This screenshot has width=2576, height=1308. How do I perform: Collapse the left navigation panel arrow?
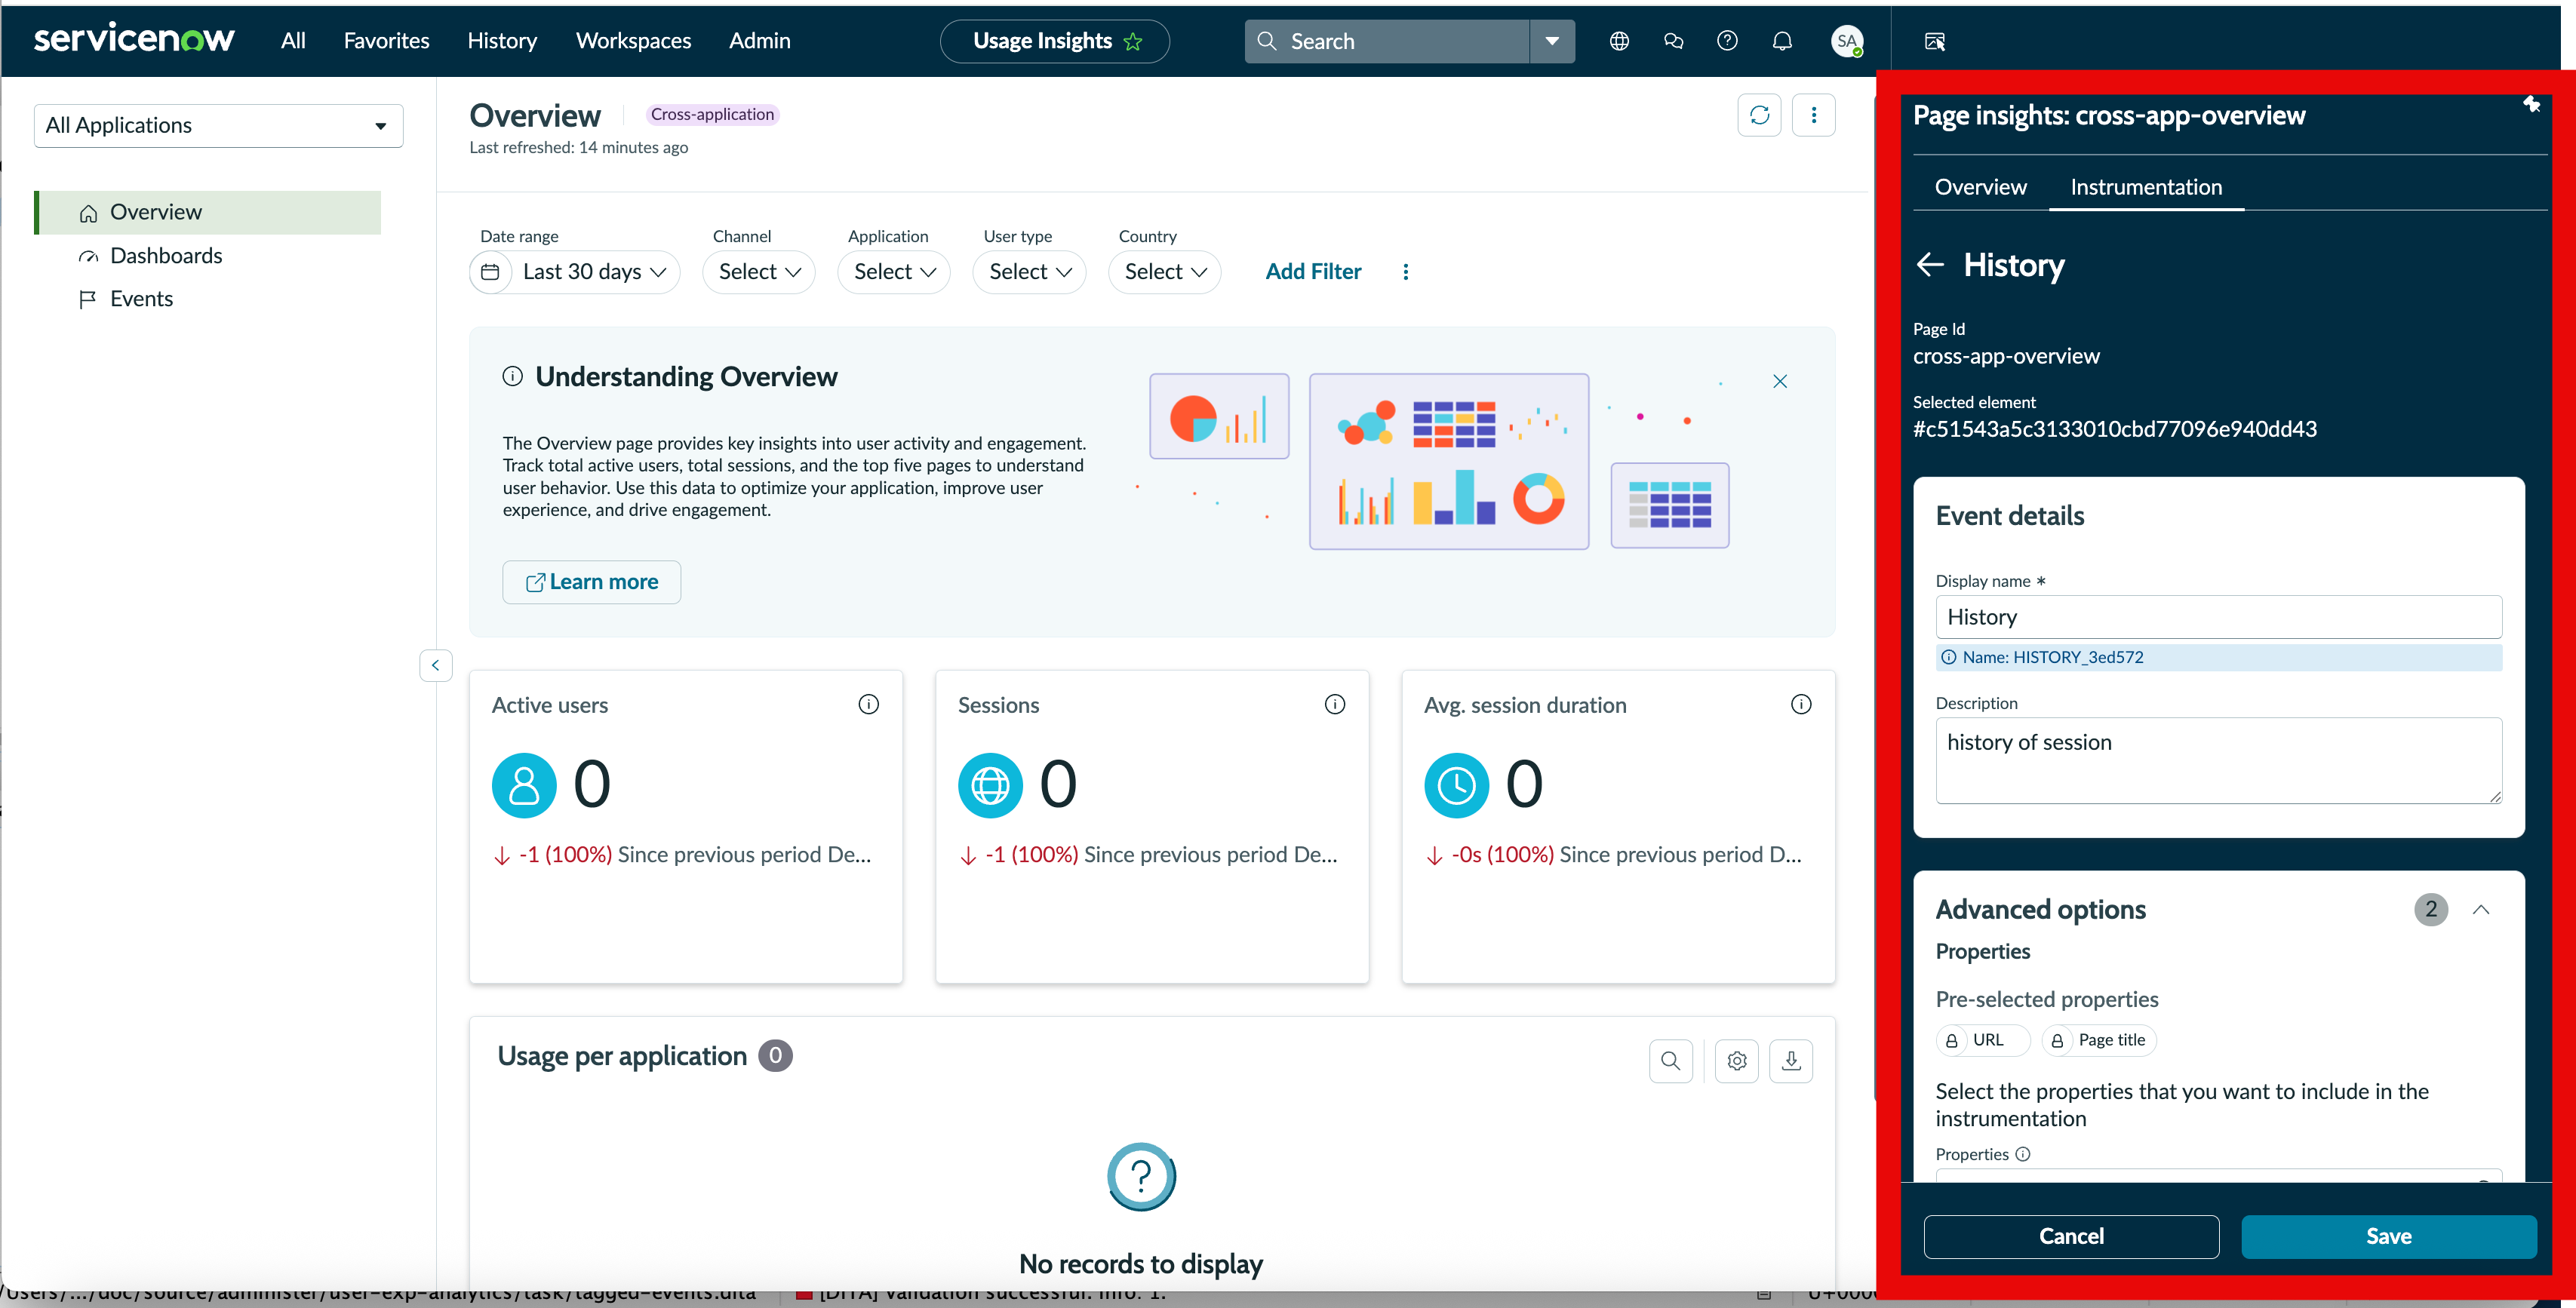point(436,665)
